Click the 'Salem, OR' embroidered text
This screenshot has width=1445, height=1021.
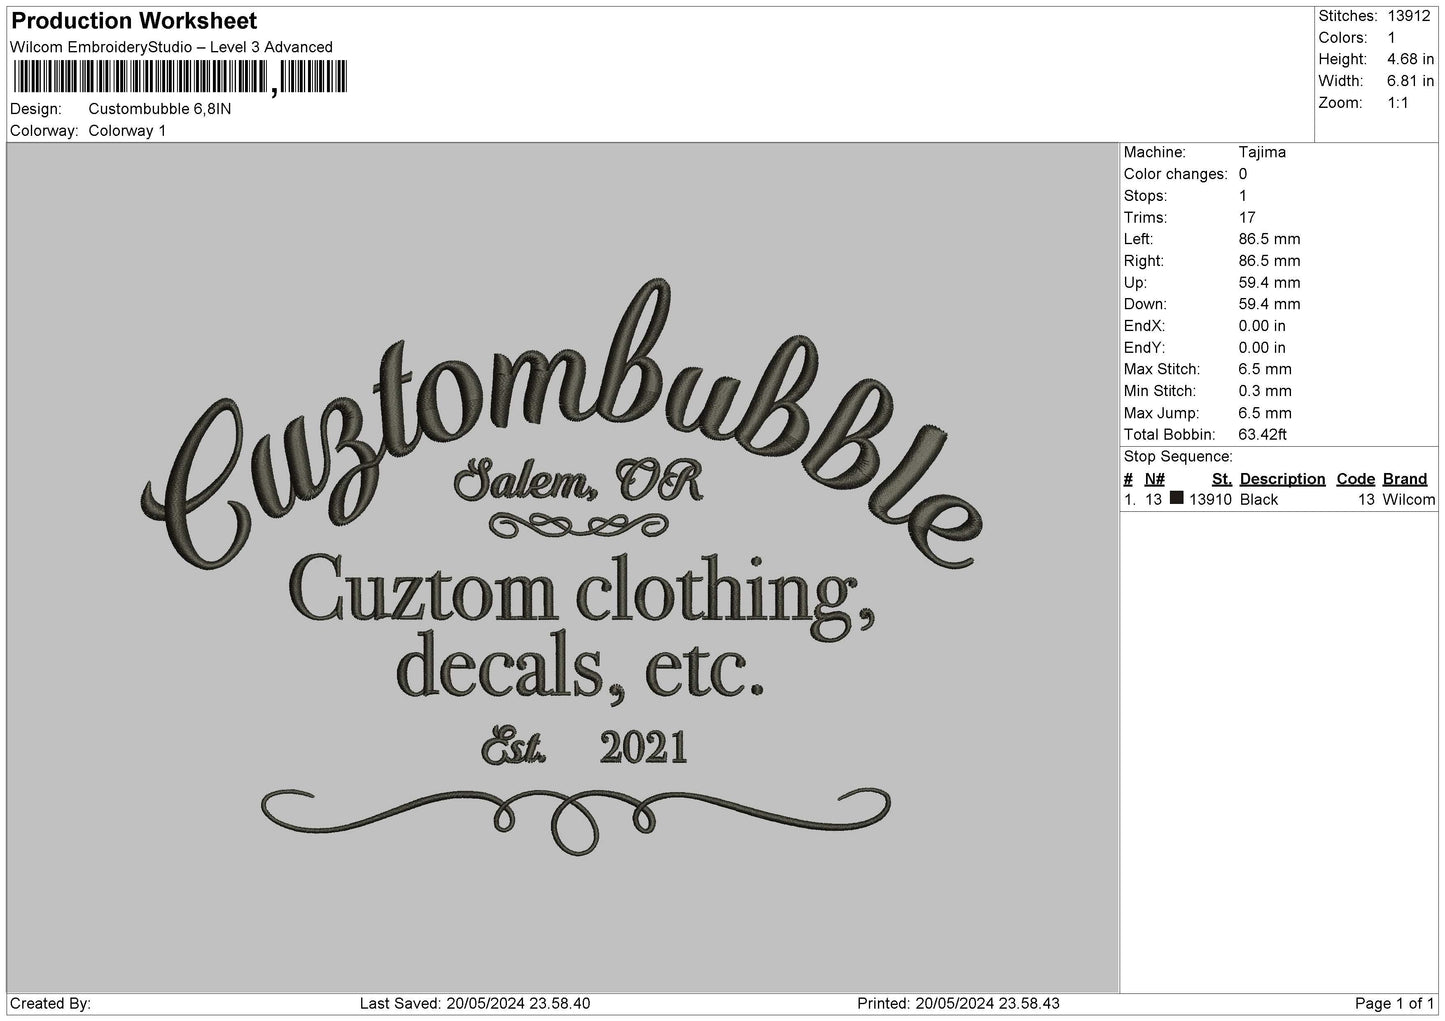578,482
